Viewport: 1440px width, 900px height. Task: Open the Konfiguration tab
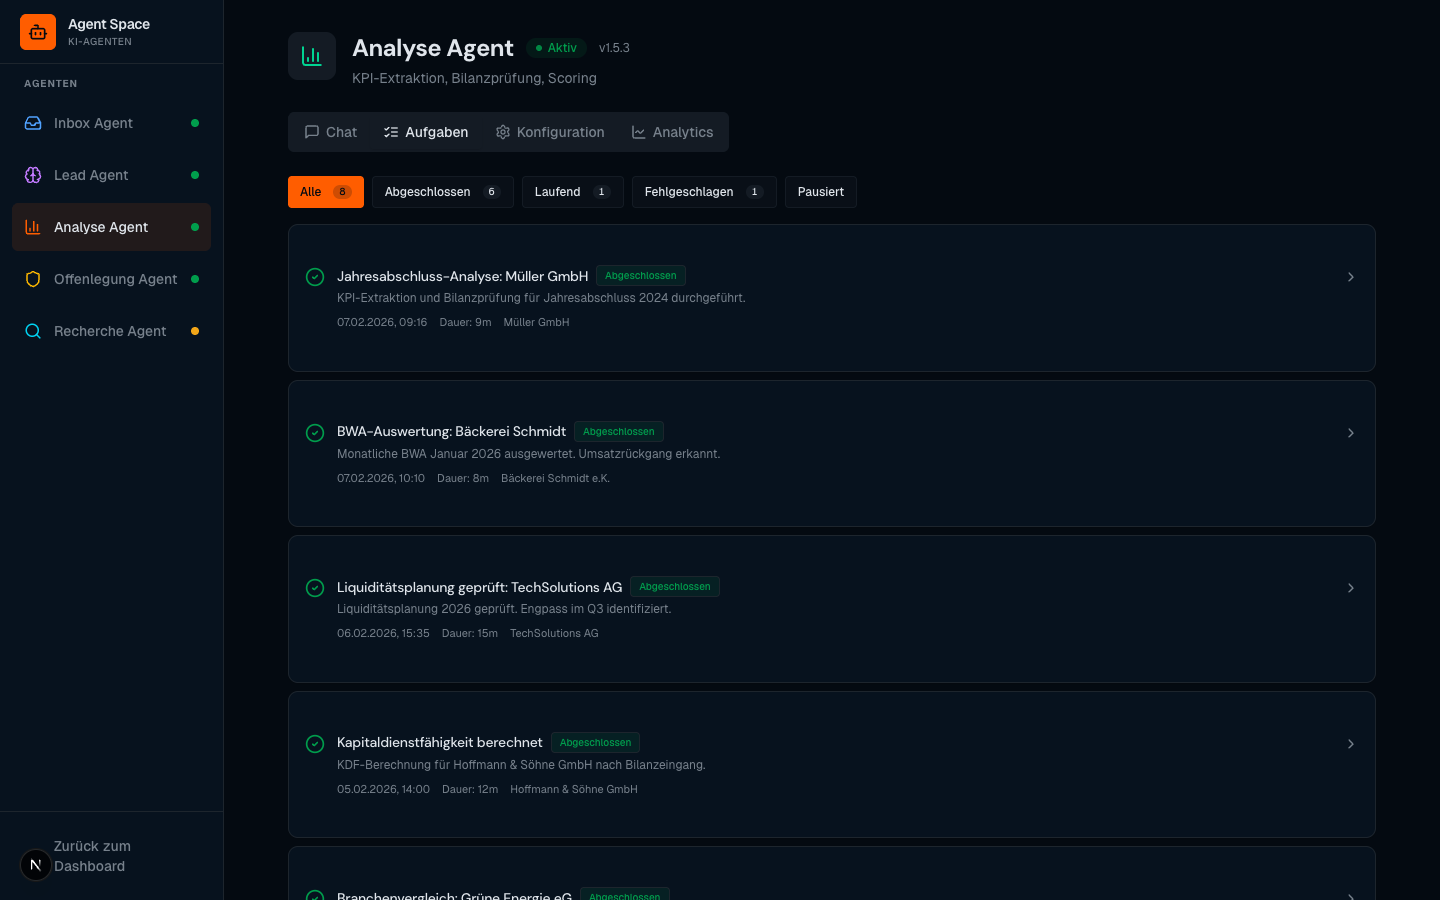(x=550, y=132)
